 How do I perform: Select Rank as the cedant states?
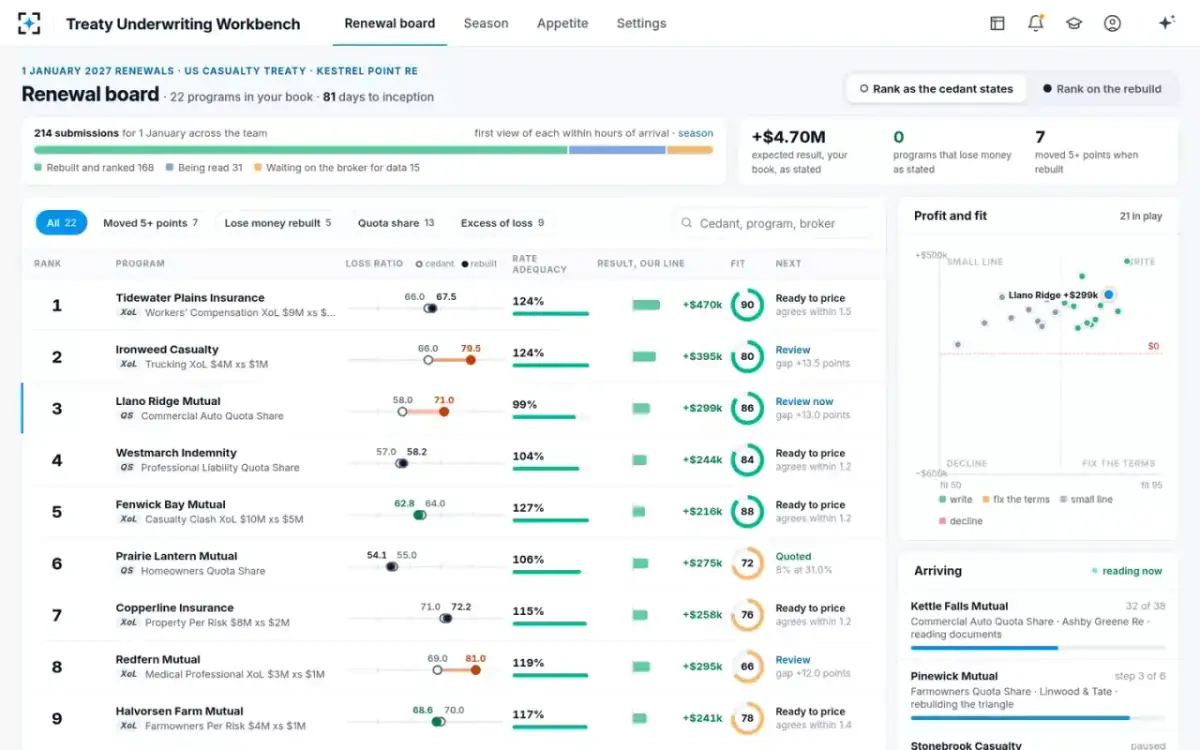tap(936, 89)
